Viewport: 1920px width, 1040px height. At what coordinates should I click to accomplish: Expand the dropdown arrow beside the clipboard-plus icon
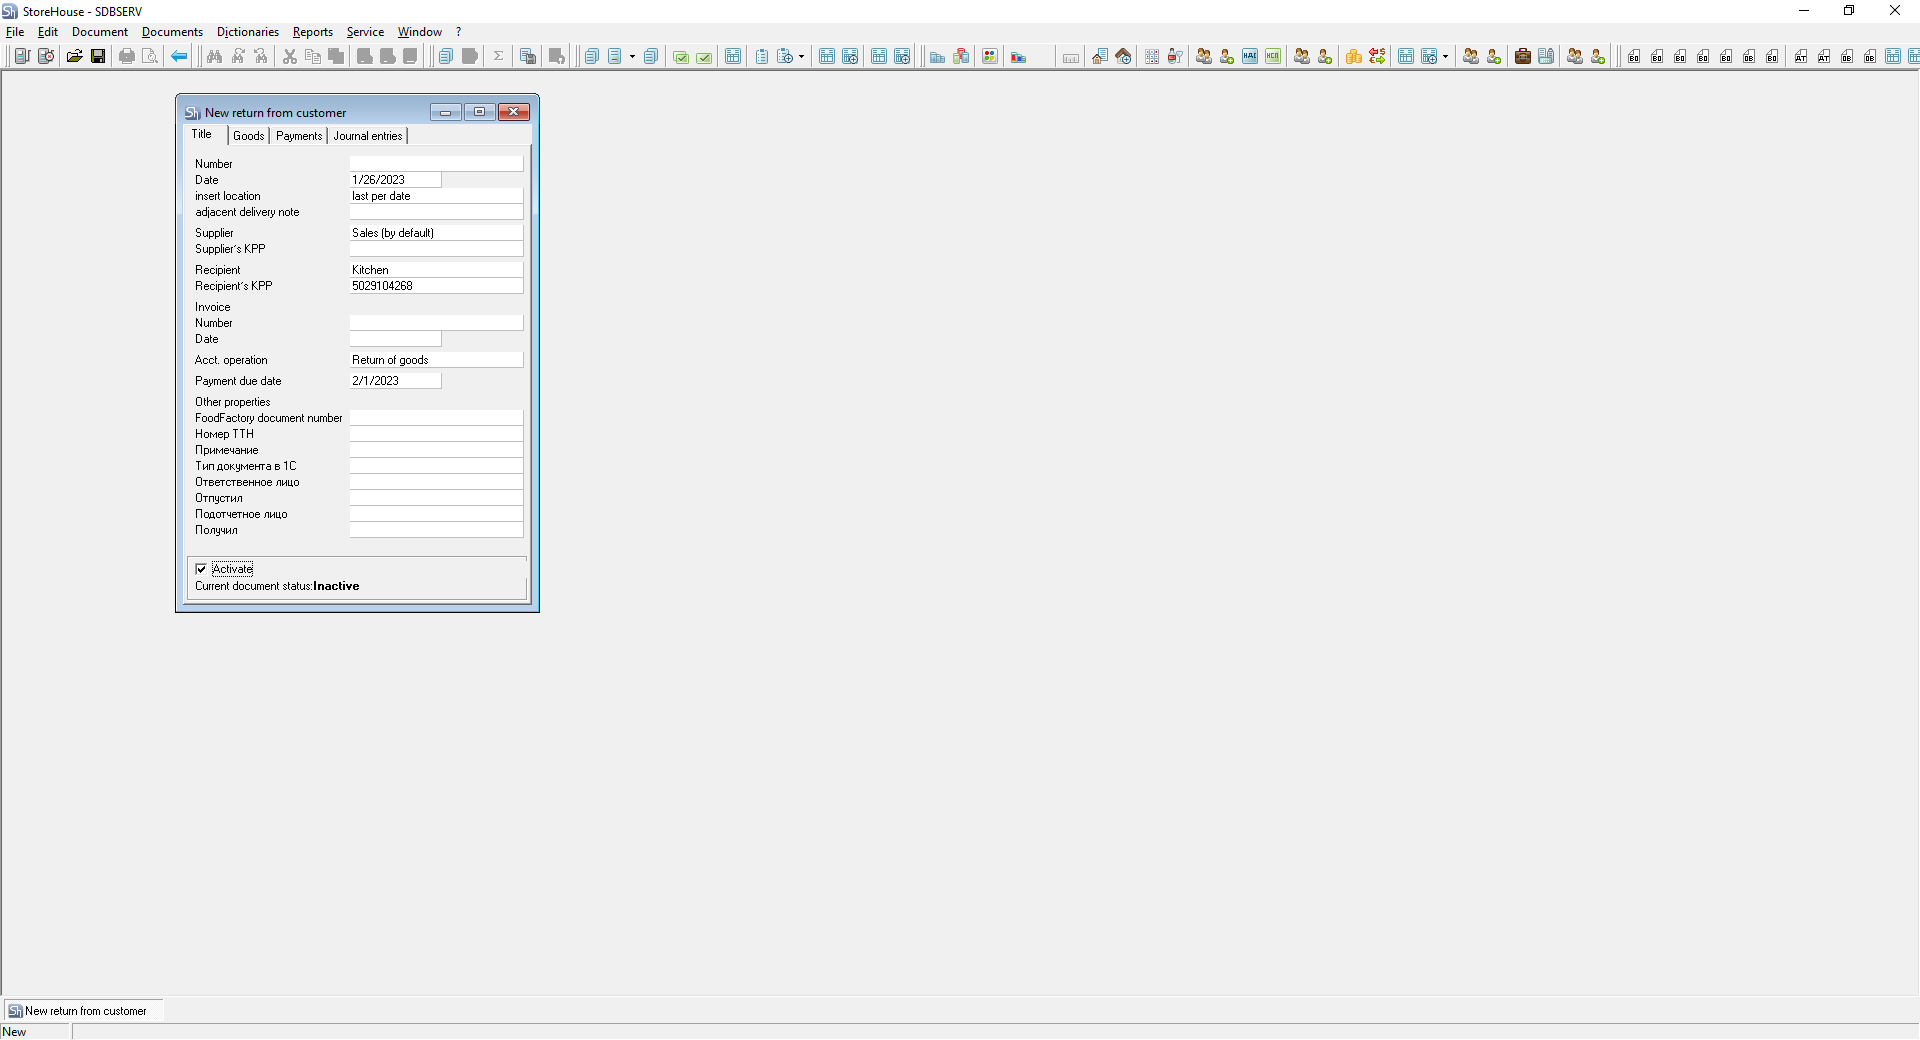point(801,57)
